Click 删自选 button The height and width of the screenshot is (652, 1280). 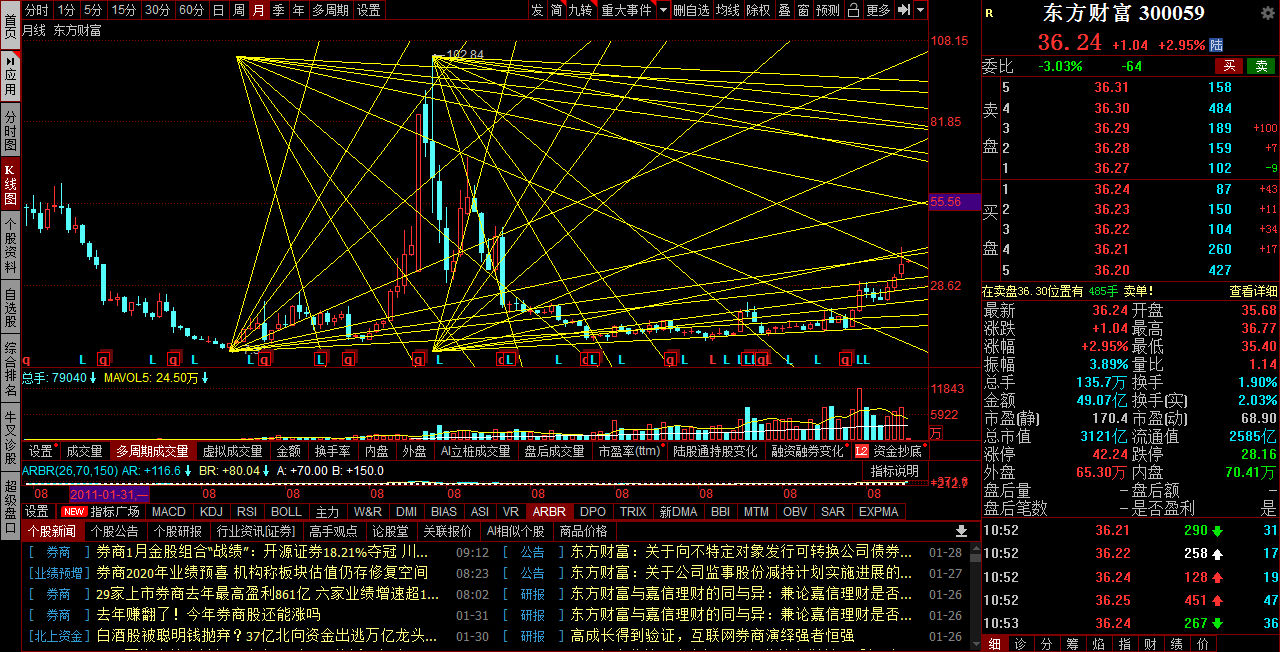pyautogui.click(x=691, y=10)
